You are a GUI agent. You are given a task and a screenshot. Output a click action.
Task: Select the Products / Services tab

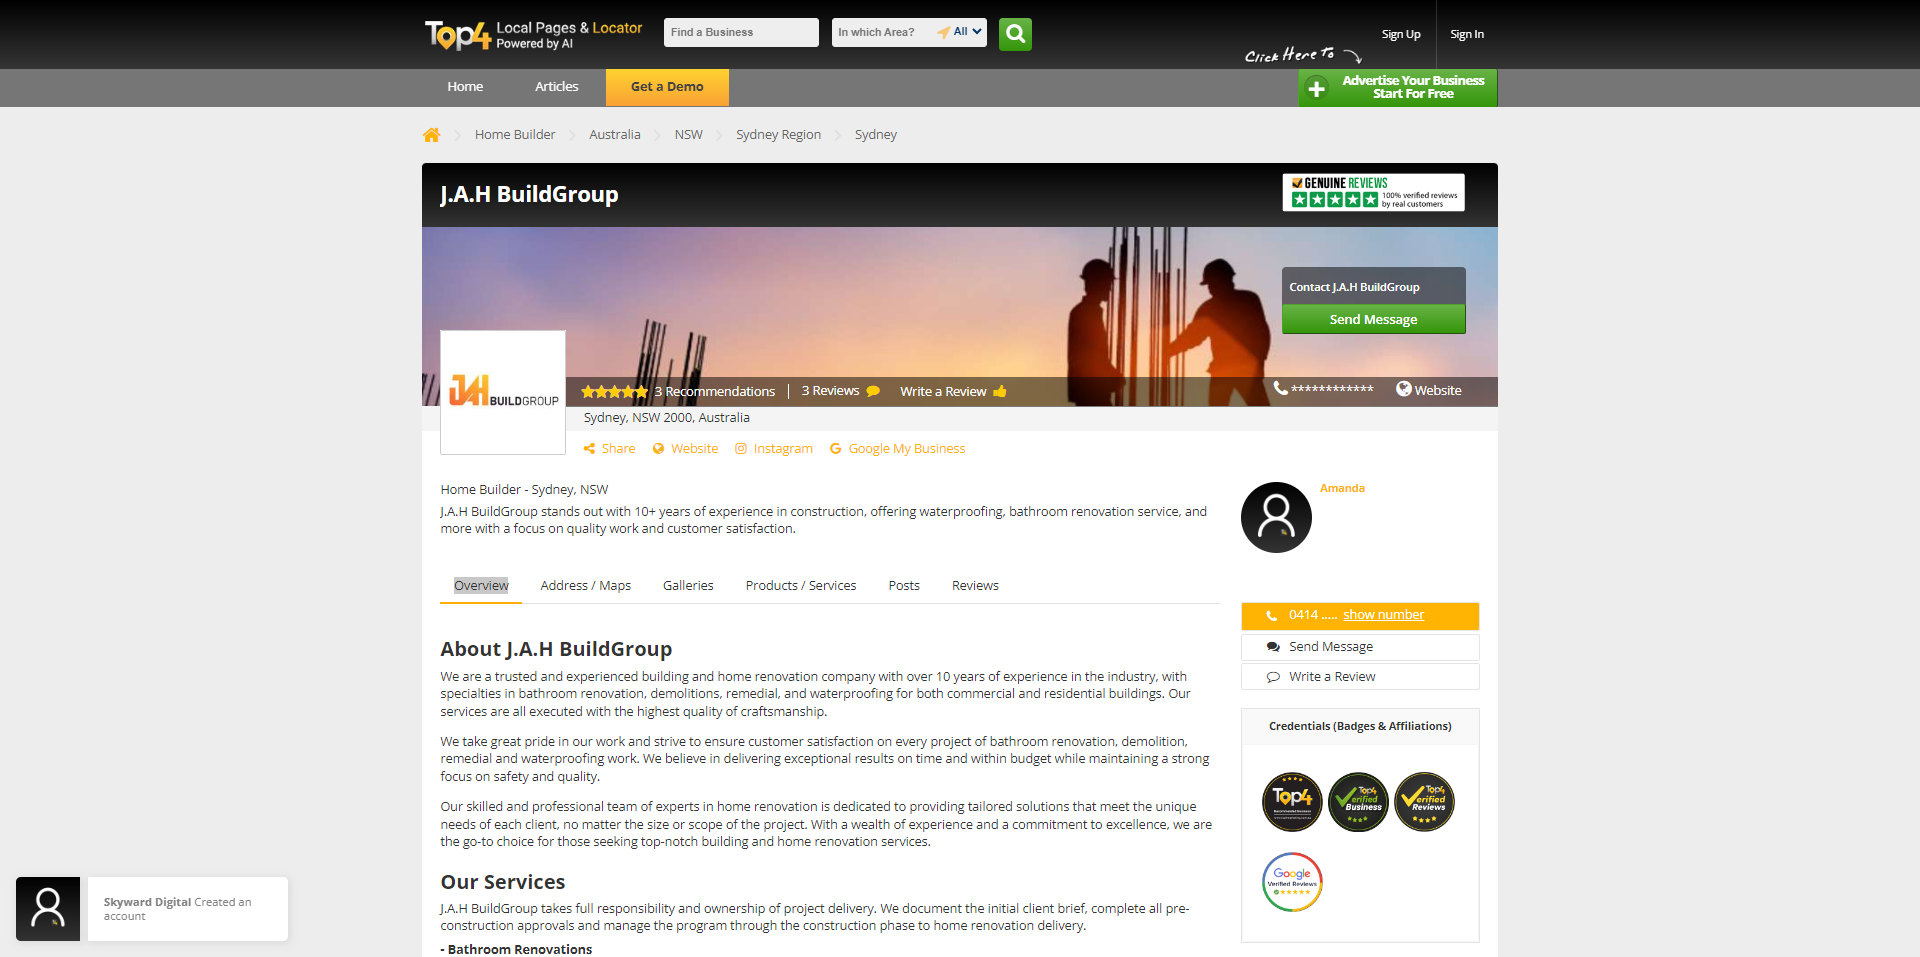point(801,586)
